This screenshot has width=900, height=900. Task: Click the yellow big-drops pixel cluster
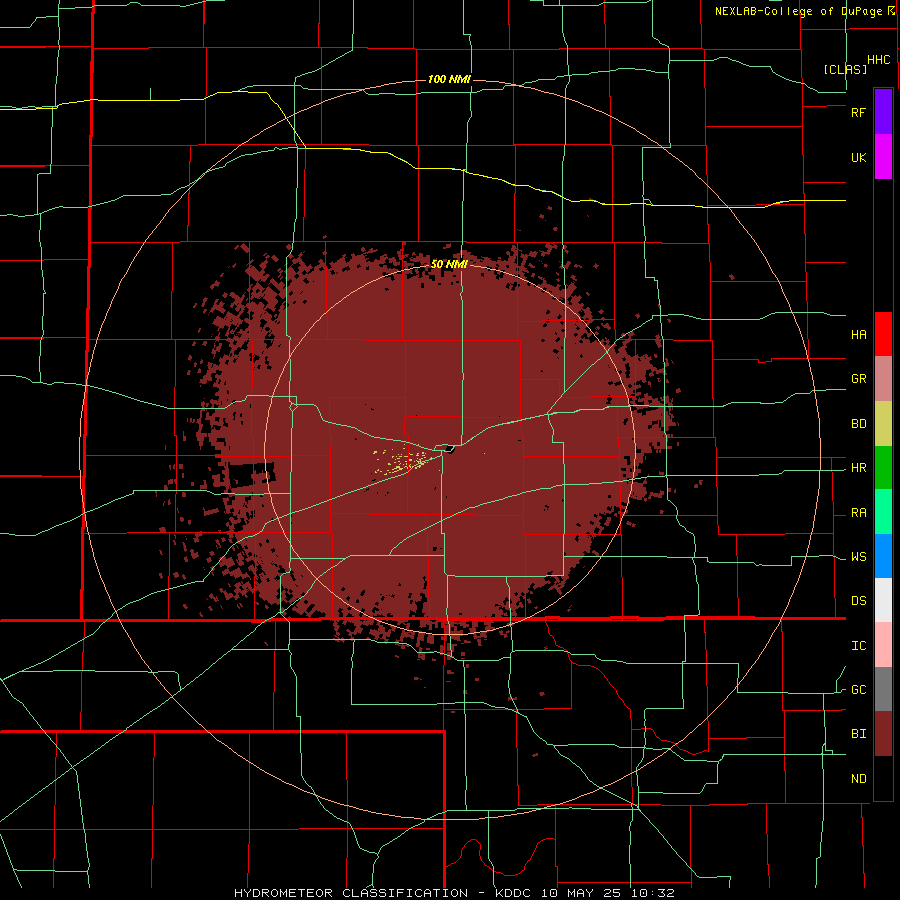[x=402, y=461]
